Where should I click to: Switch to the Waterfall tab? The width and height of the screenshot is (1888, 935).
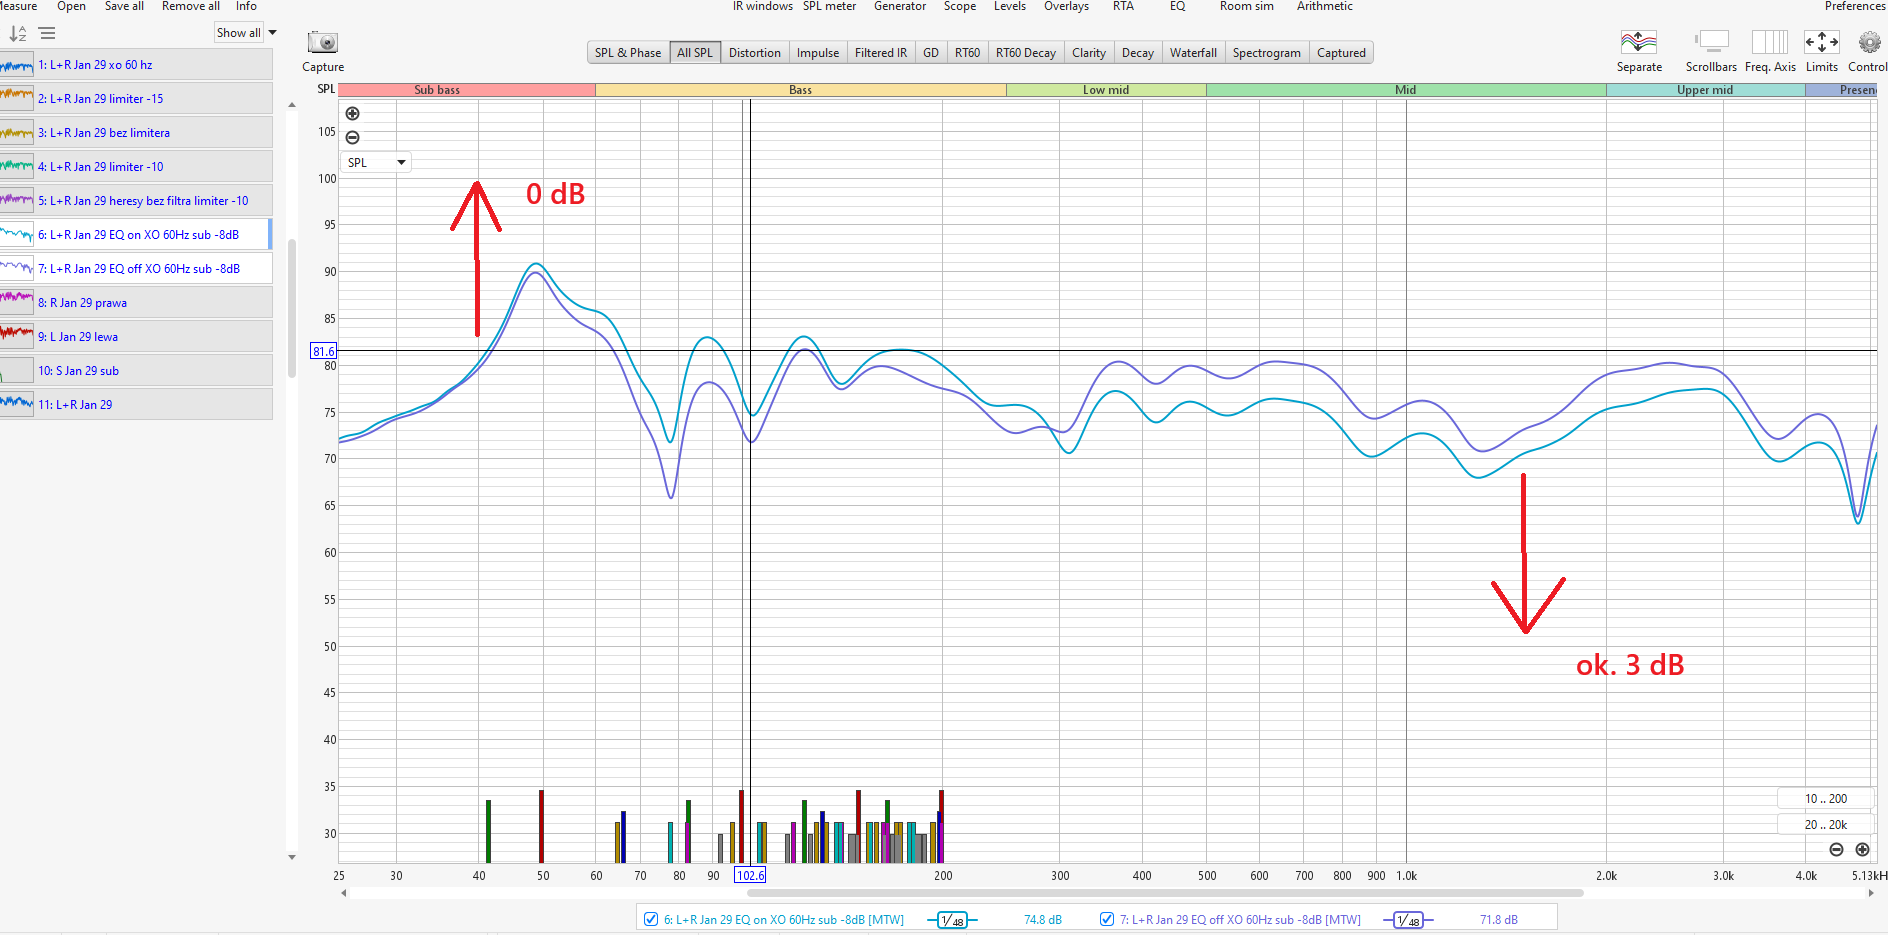coord(1193,53)
